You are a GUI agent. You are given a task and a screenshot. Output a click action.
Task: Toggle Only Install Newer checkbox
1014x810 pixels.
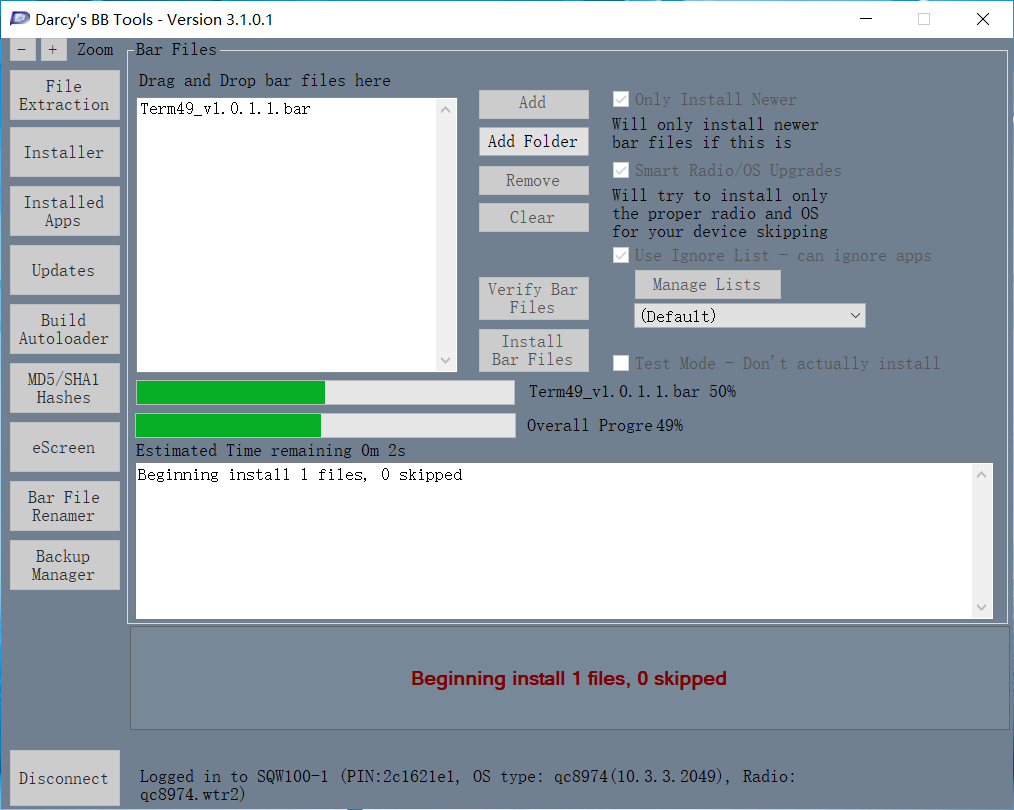[x=621, y=100]
